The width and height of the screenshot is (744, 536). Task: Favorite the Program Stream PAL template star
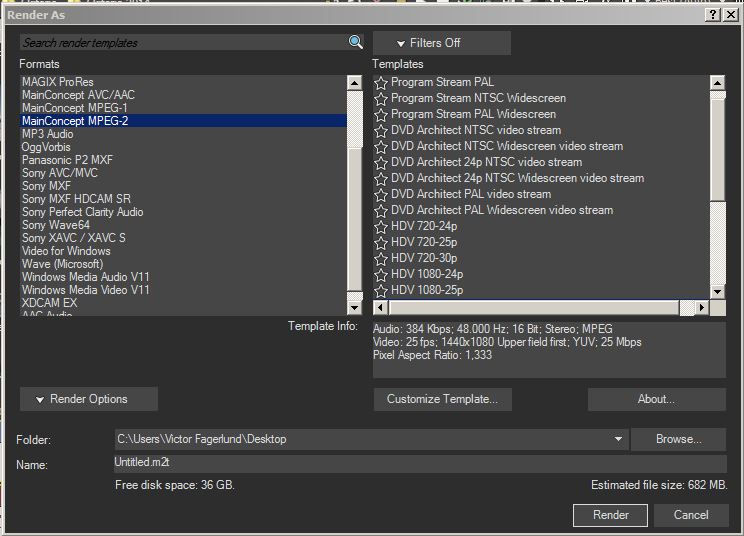coord(381,83)
